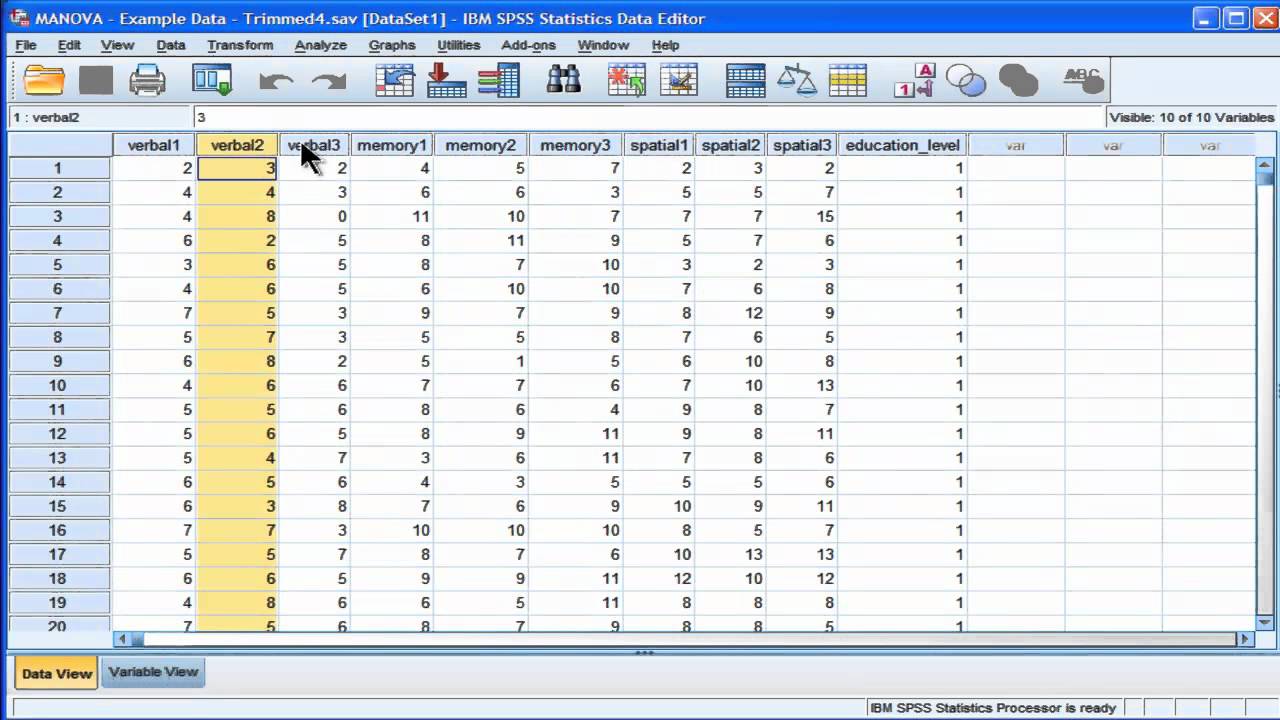Click the Find binoculars icon
Viewport: 1280px width, 720px height.
[x=564, y=80]
